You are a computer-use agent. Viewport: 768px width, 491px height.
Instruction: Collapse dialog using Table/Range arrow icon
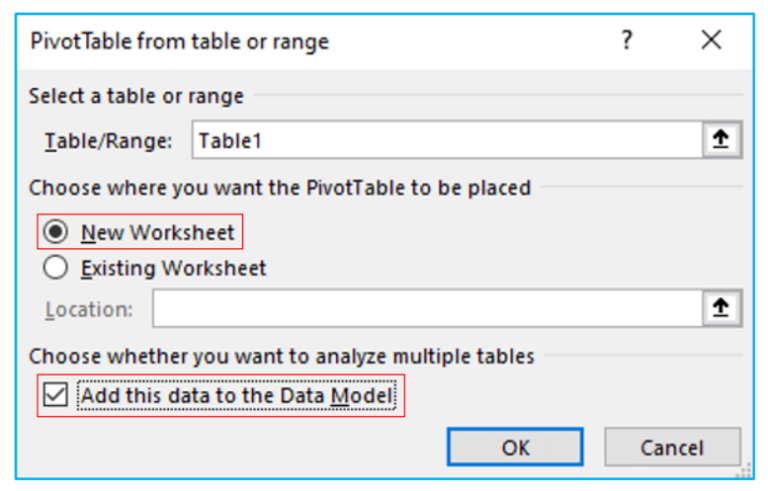(x=720, y=140)
